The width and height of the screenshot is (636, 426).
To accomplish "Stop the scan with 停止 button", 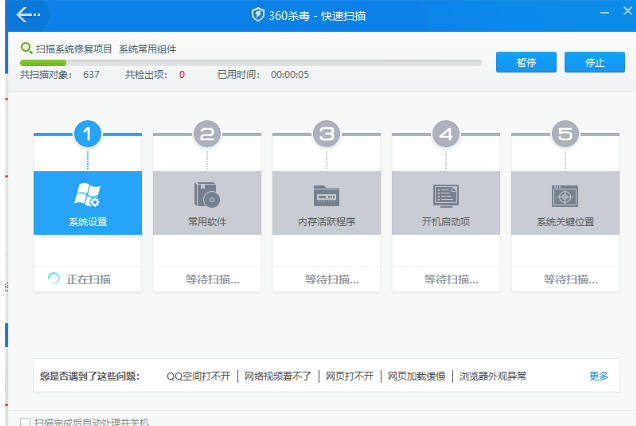I will click(x=595, y=62).
